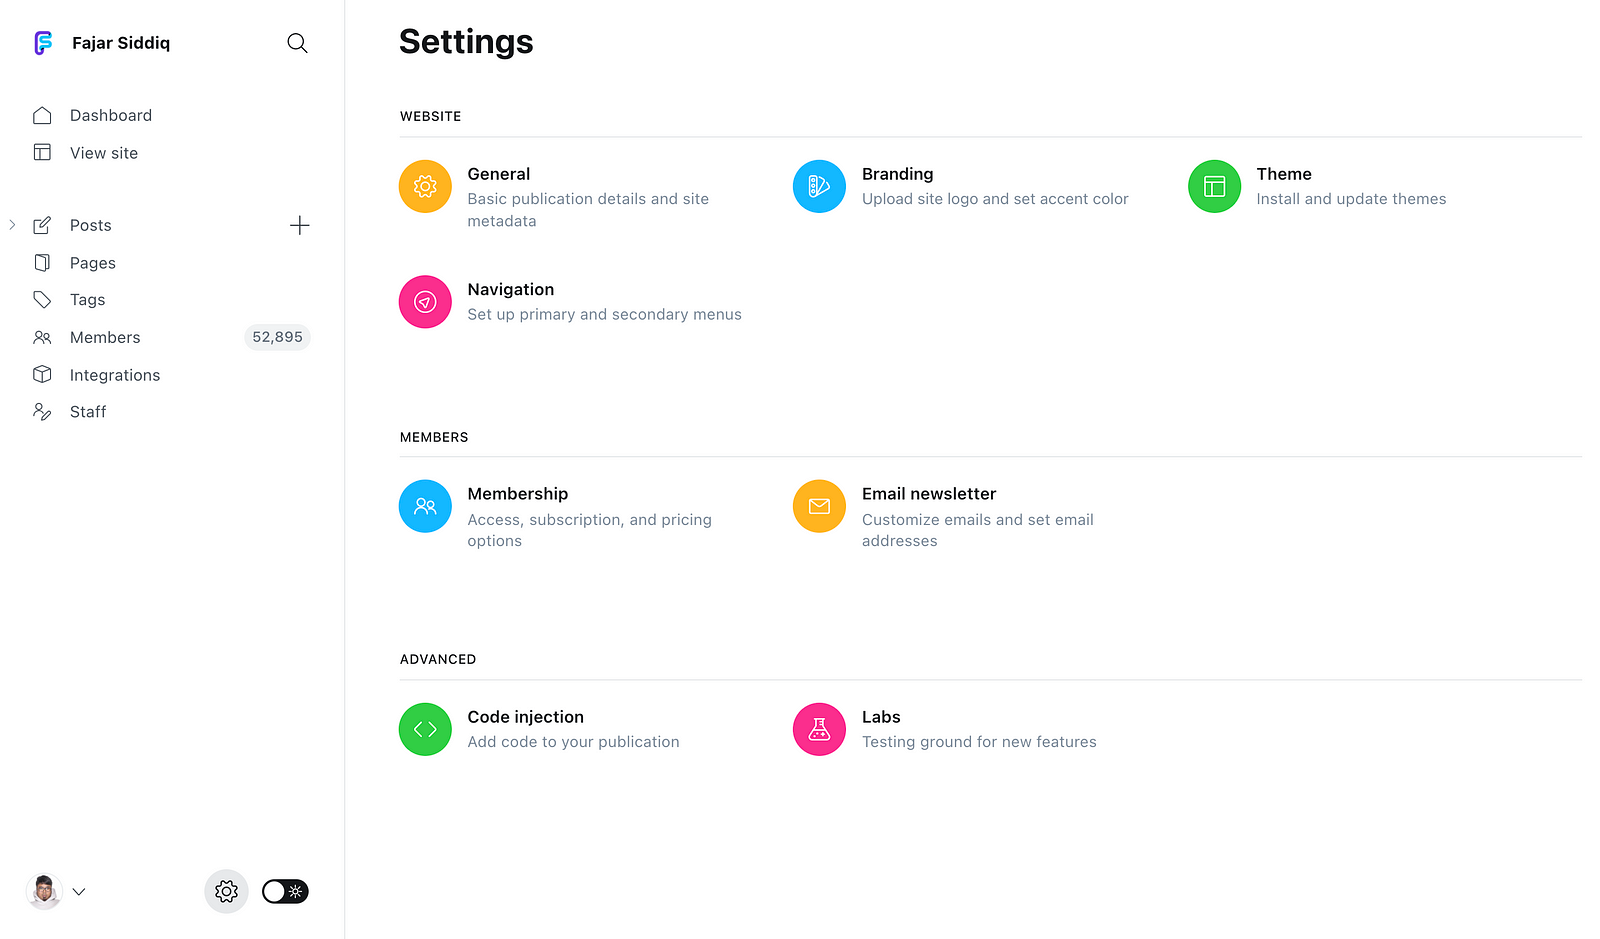Click the orange General settings icon
The height and width of the screenshot is (939, 1600).
point(425,186)
